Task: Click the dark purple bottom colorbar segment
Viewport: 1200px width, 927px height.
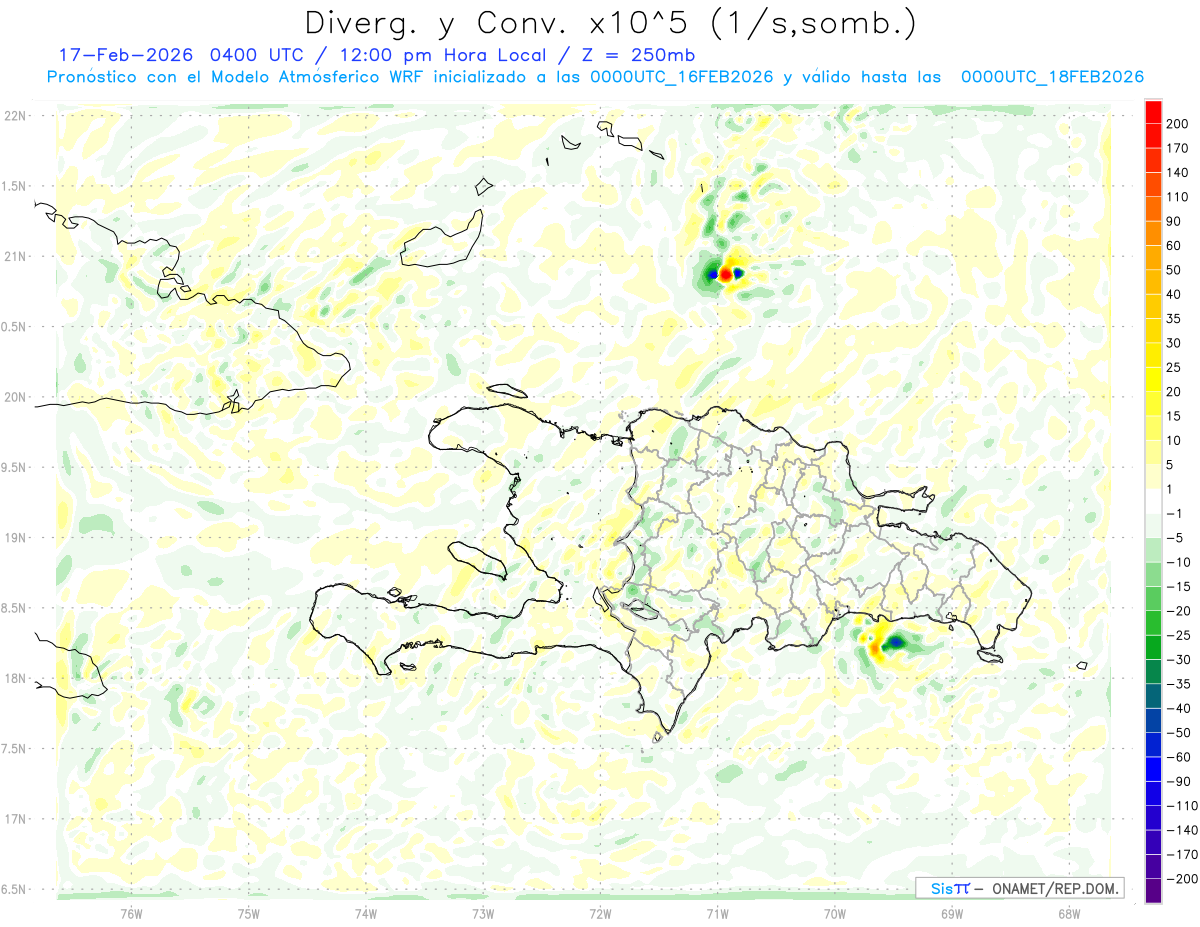Action: point(1153,890)
